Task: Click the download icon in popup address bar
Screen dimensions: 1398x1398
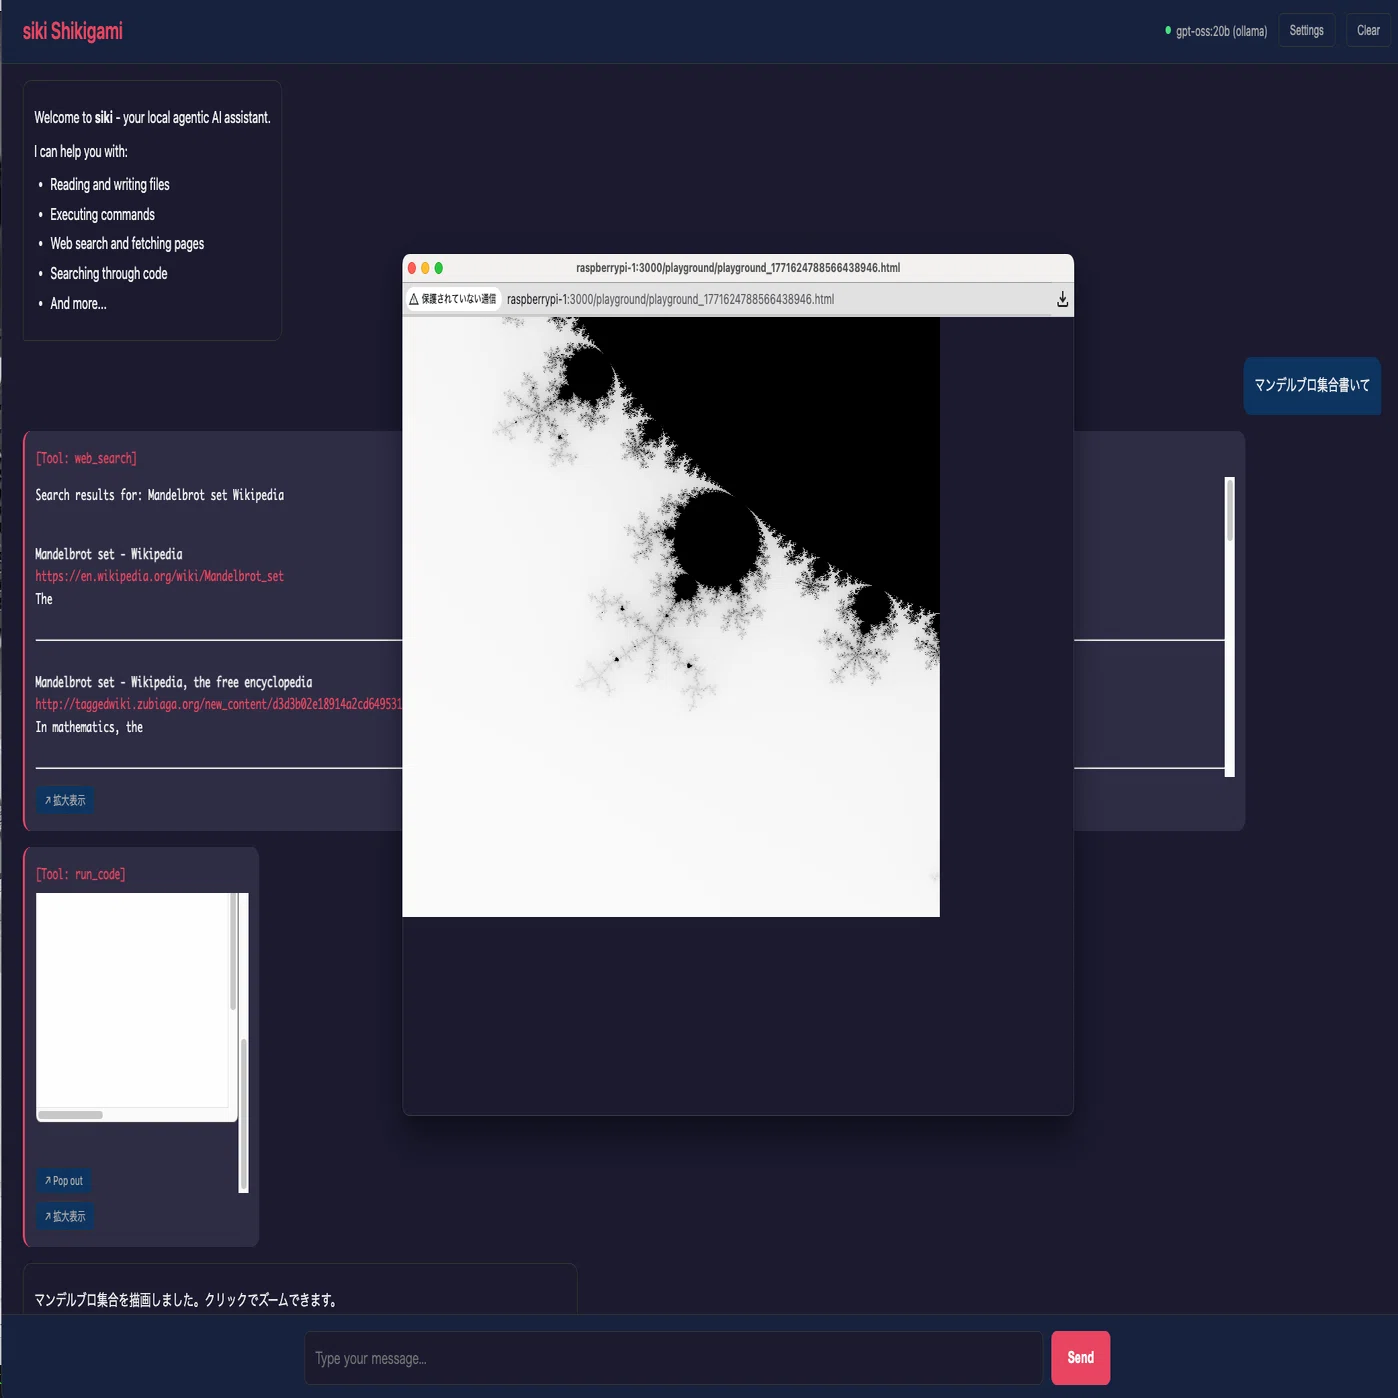Action: click(1062, 300)
